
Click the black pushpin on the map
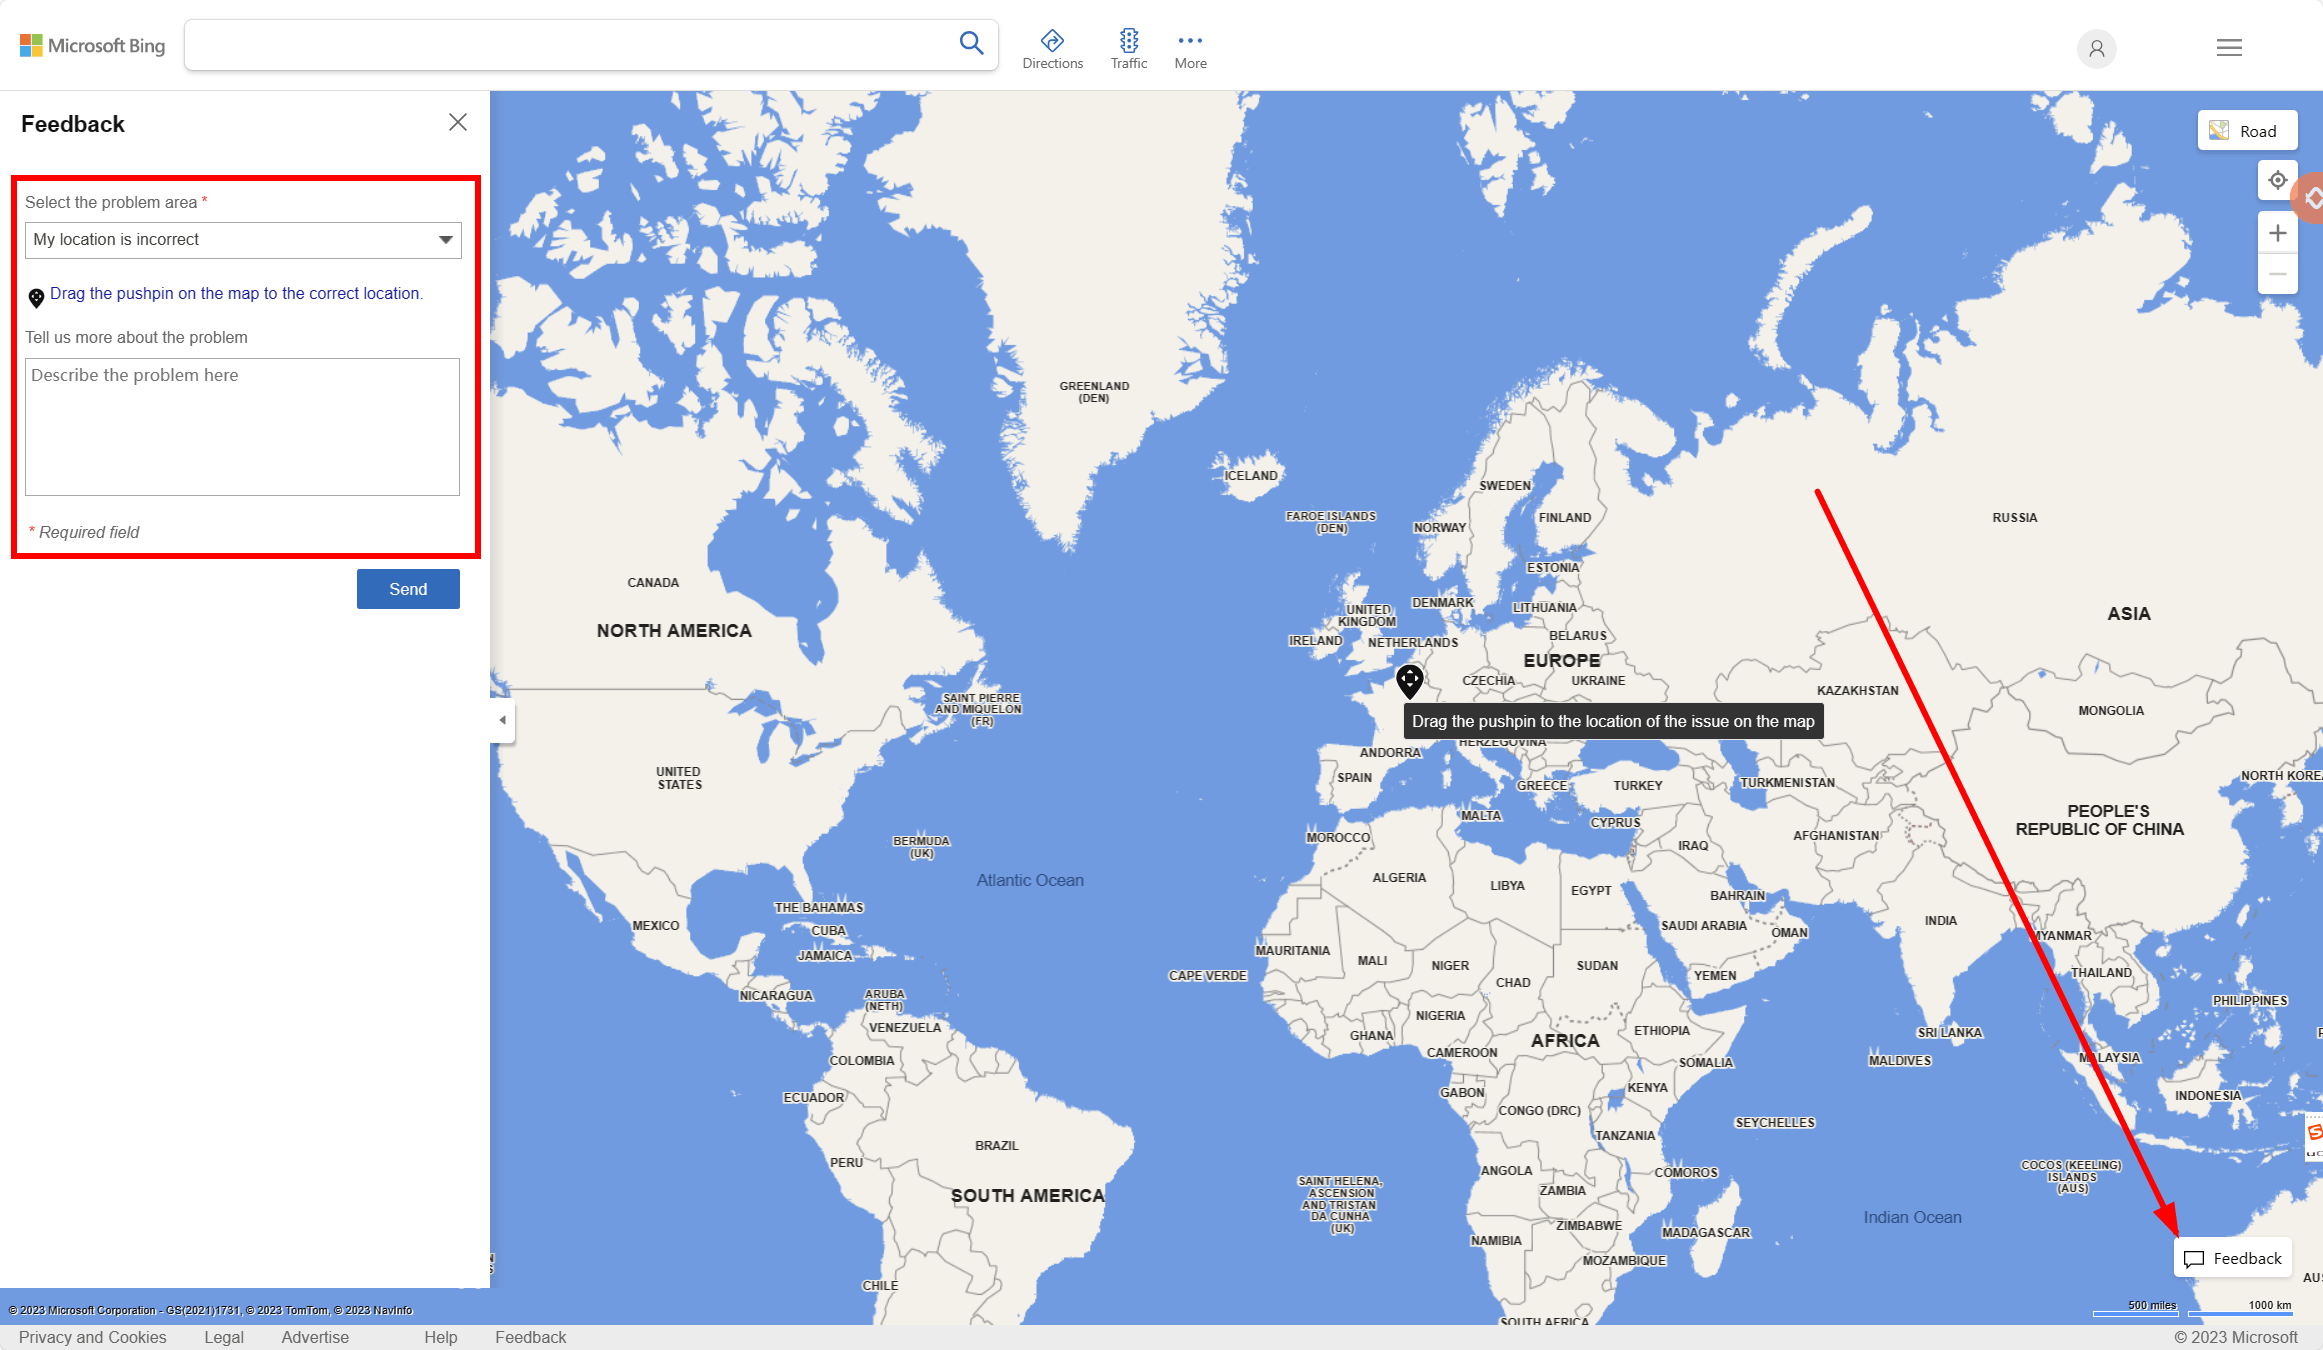click(x=1409, y=681)
